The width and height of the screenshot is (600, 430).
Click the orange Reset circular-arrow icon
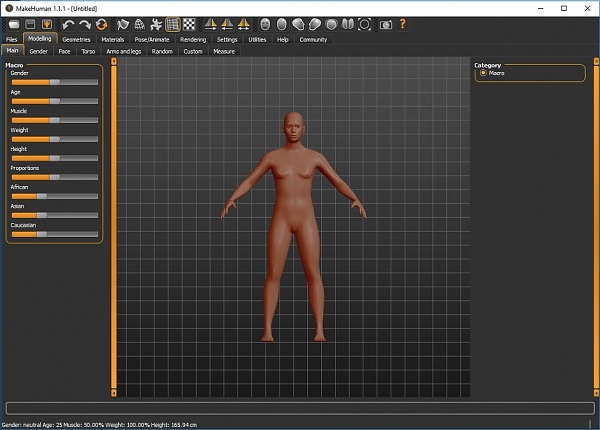tap(102, 24)
